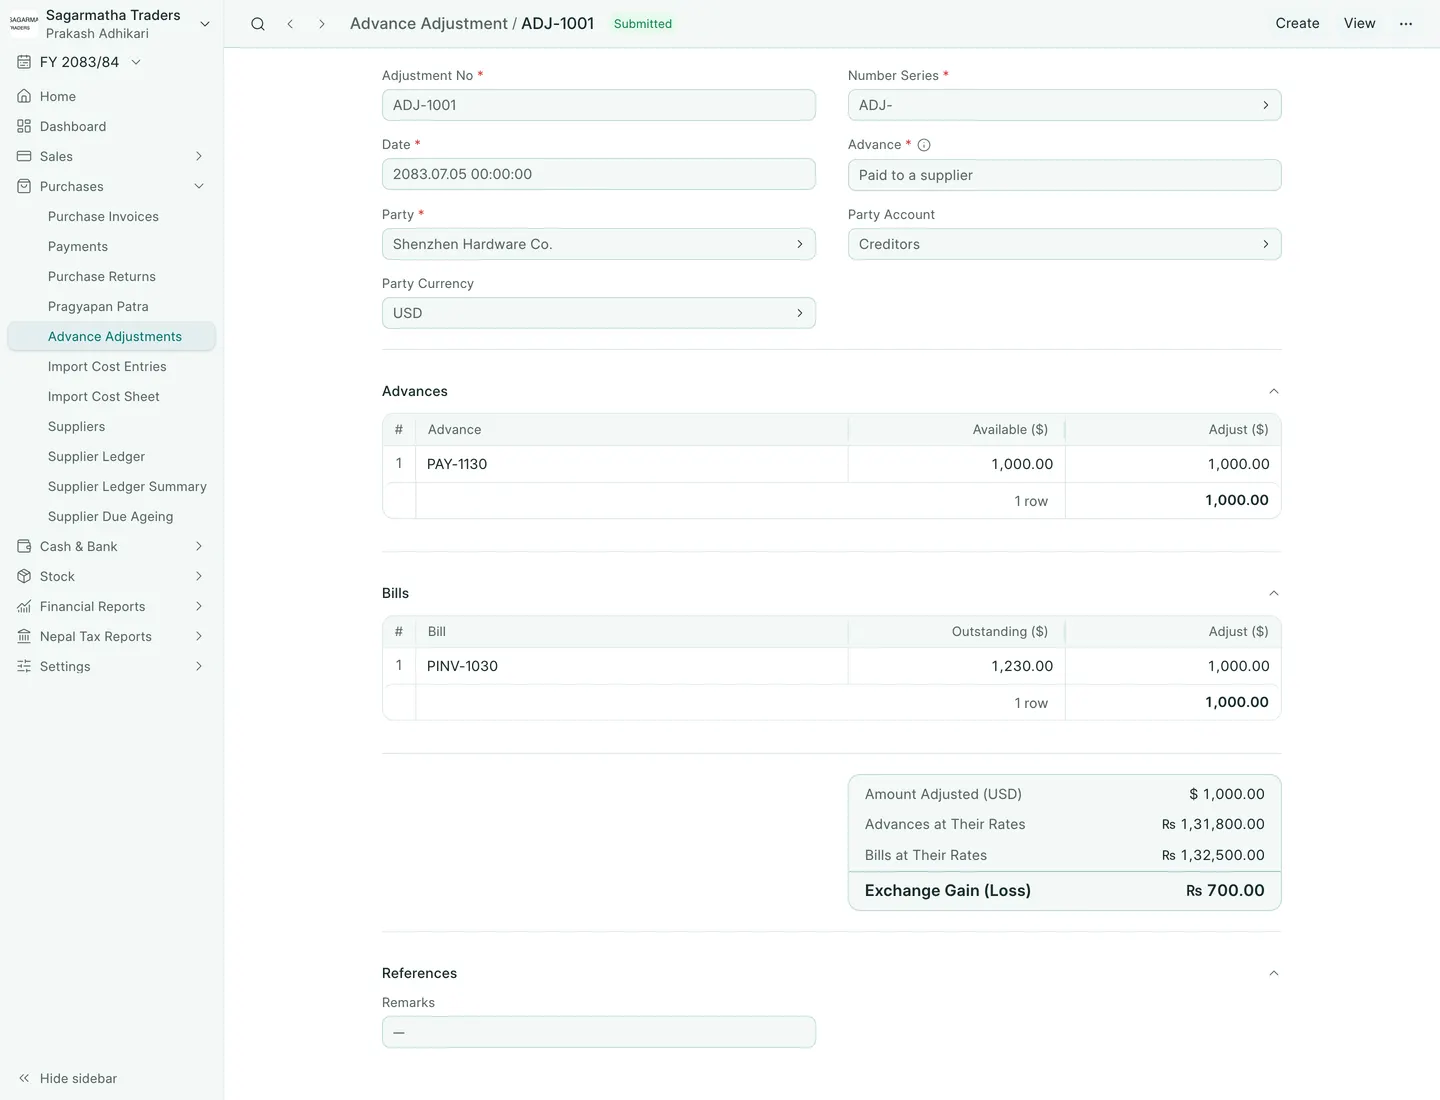Click the Home house icon
The height and width of the screenshot is (1100, 1440).
pyautogui.click(x=24, y=96)
